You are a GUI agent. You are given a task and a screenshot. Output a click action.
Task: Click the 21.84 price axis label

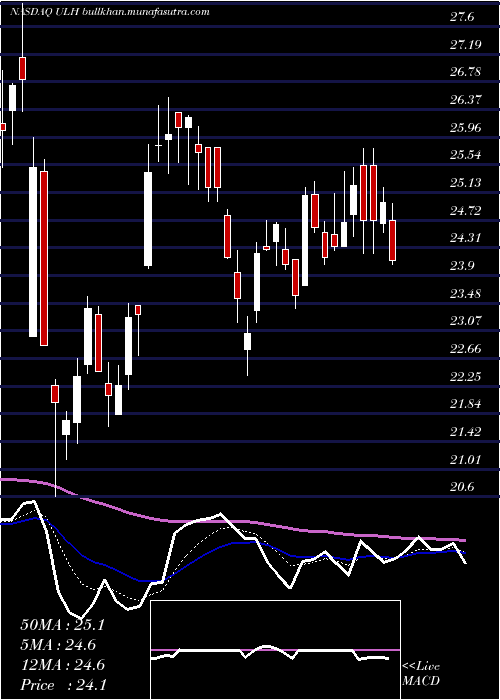click(466, 404)
